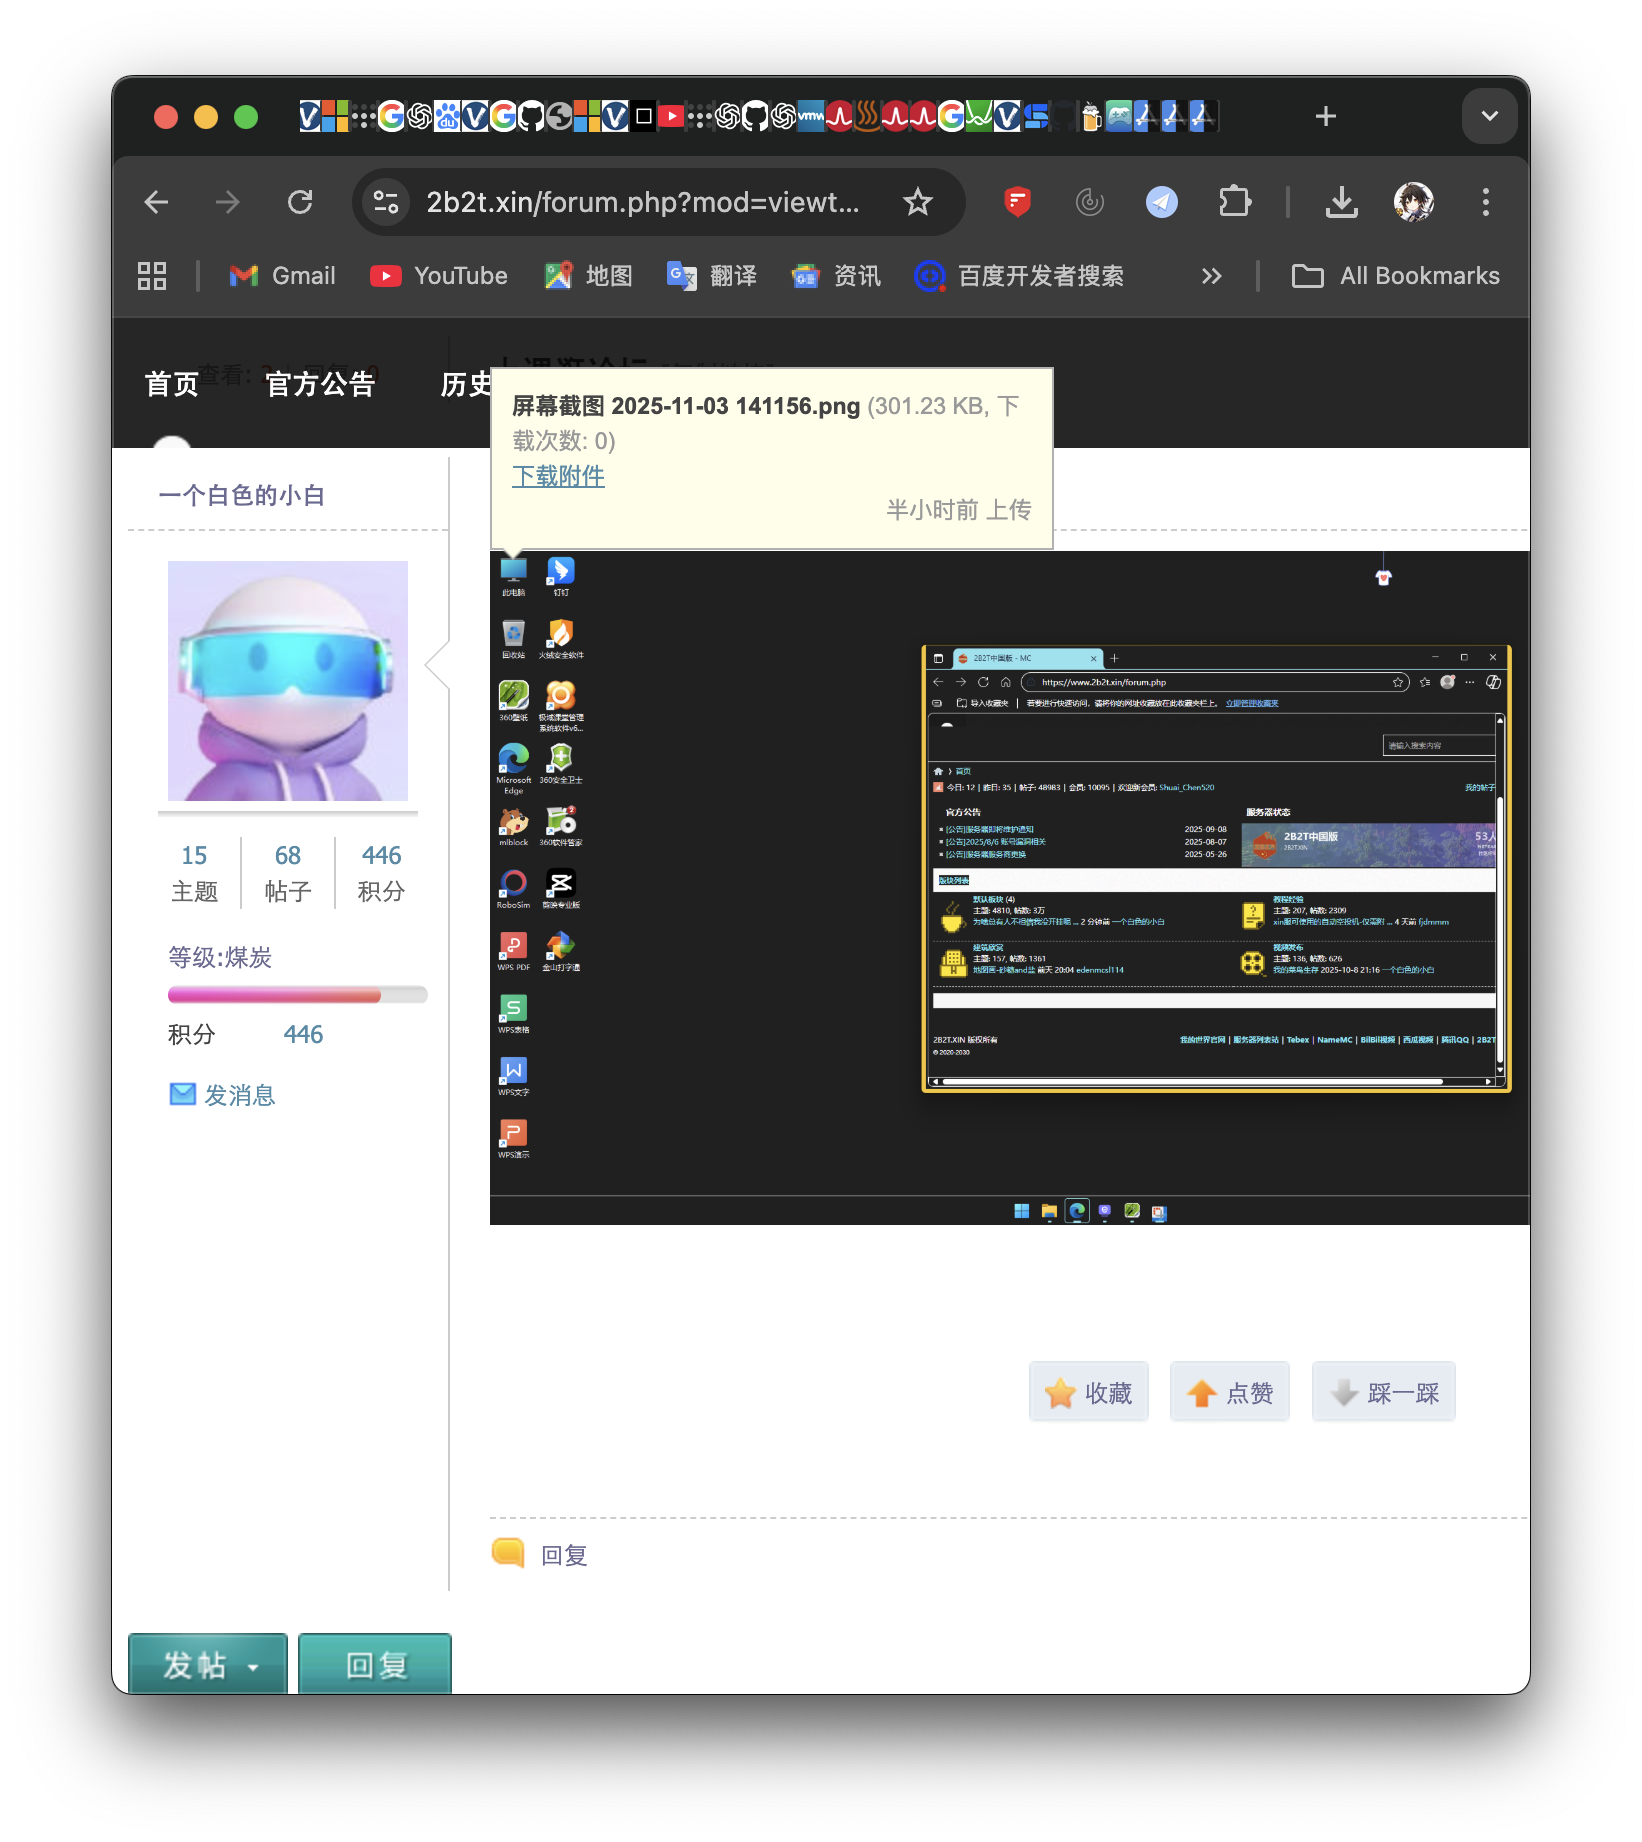Open the apps grid in bookmarks bar
The width and height of the screenshot is (1642, 1842).
coord(152,276)
